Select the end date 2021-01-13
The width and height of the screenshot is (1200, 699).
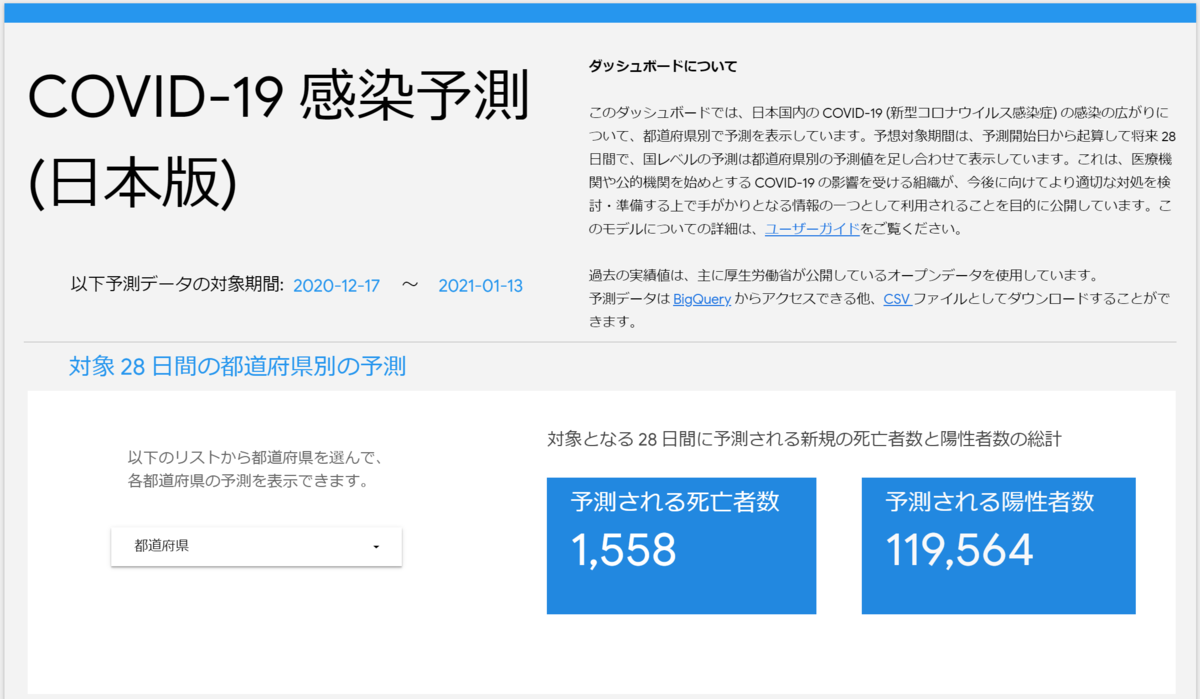tap(480, 286)
